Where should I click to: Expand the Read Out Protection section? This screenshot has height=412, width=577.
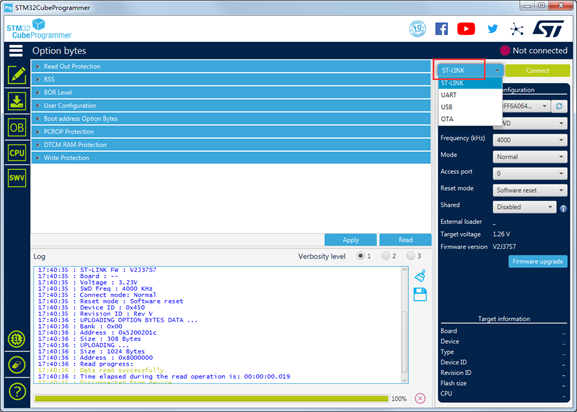pyautogui.click(x=231, y=66)
